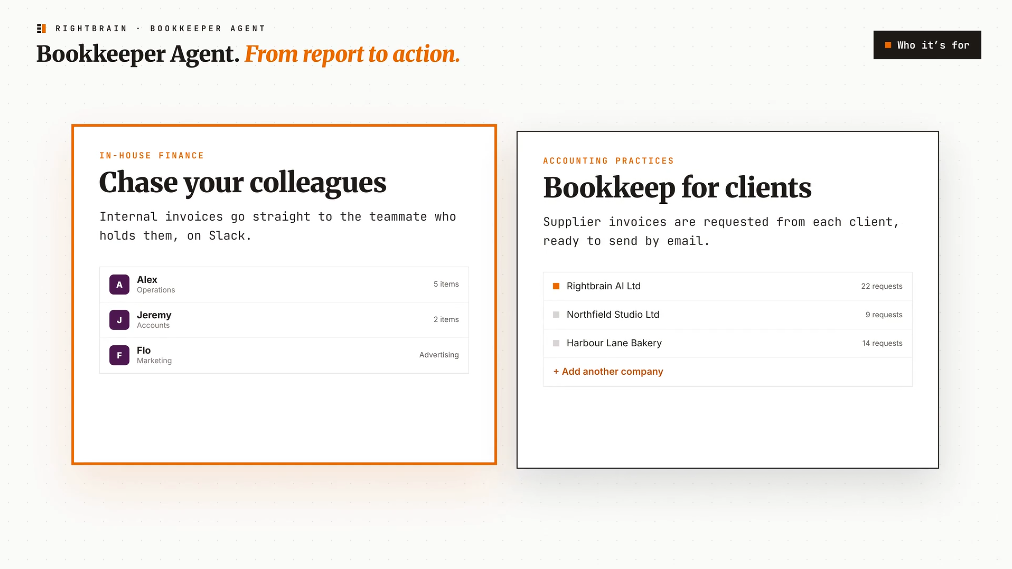
Task: Open the Rightbrain AI Ltd company name
Action: click(603, 286)
